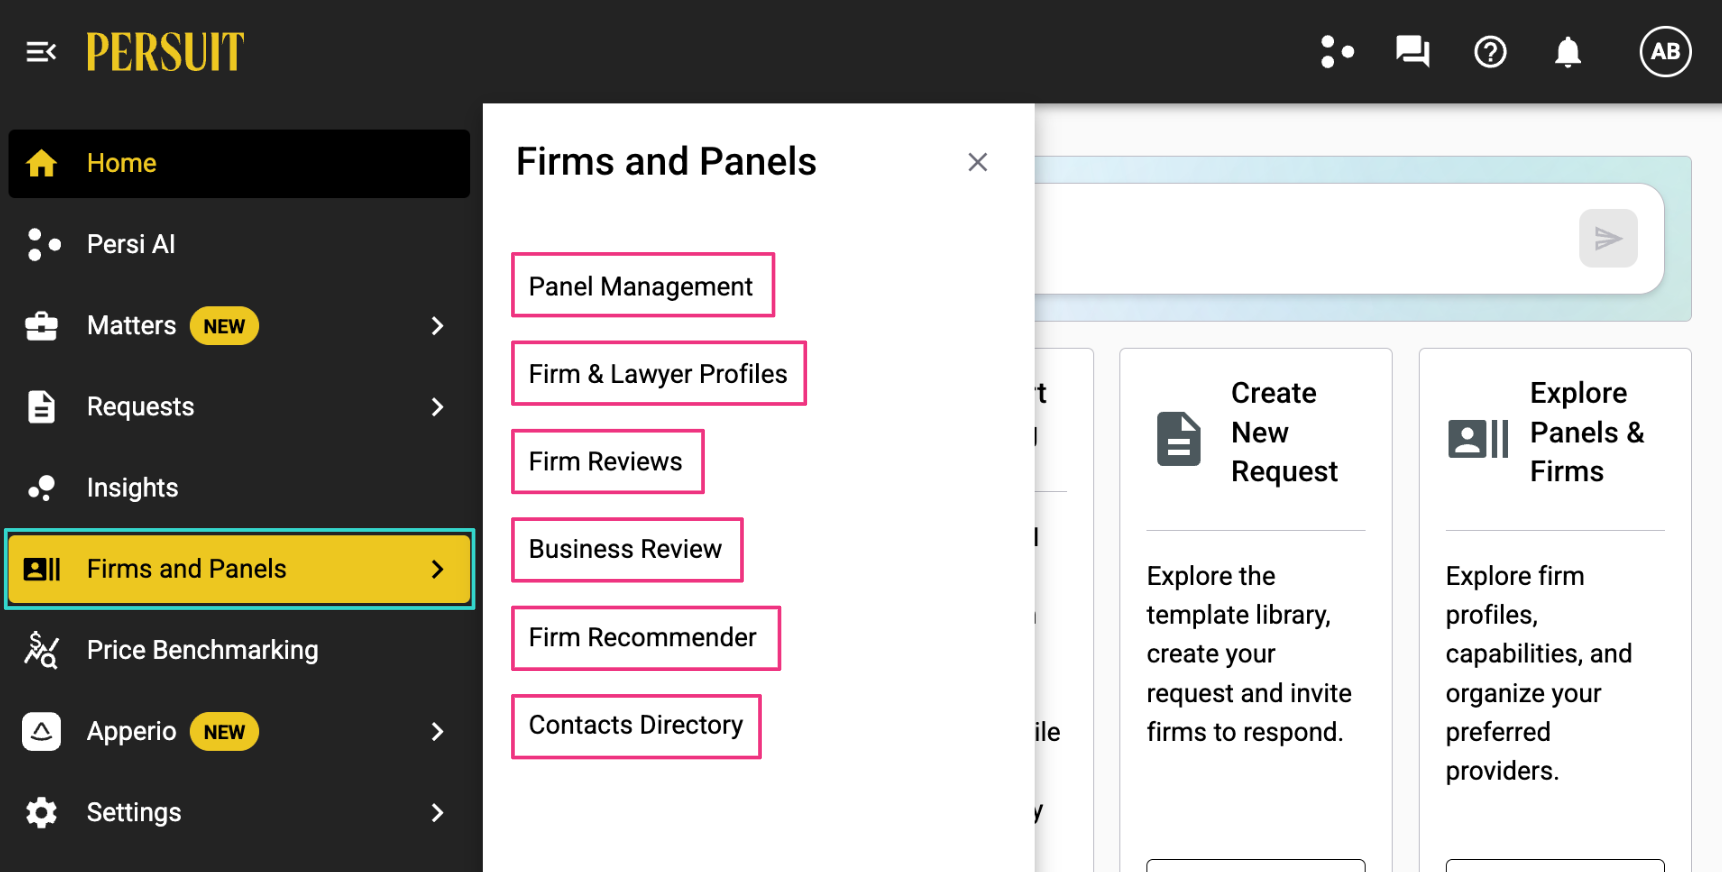Open Matters menu item
Viewport: 1722px width, 872px height.
[239, 326]
